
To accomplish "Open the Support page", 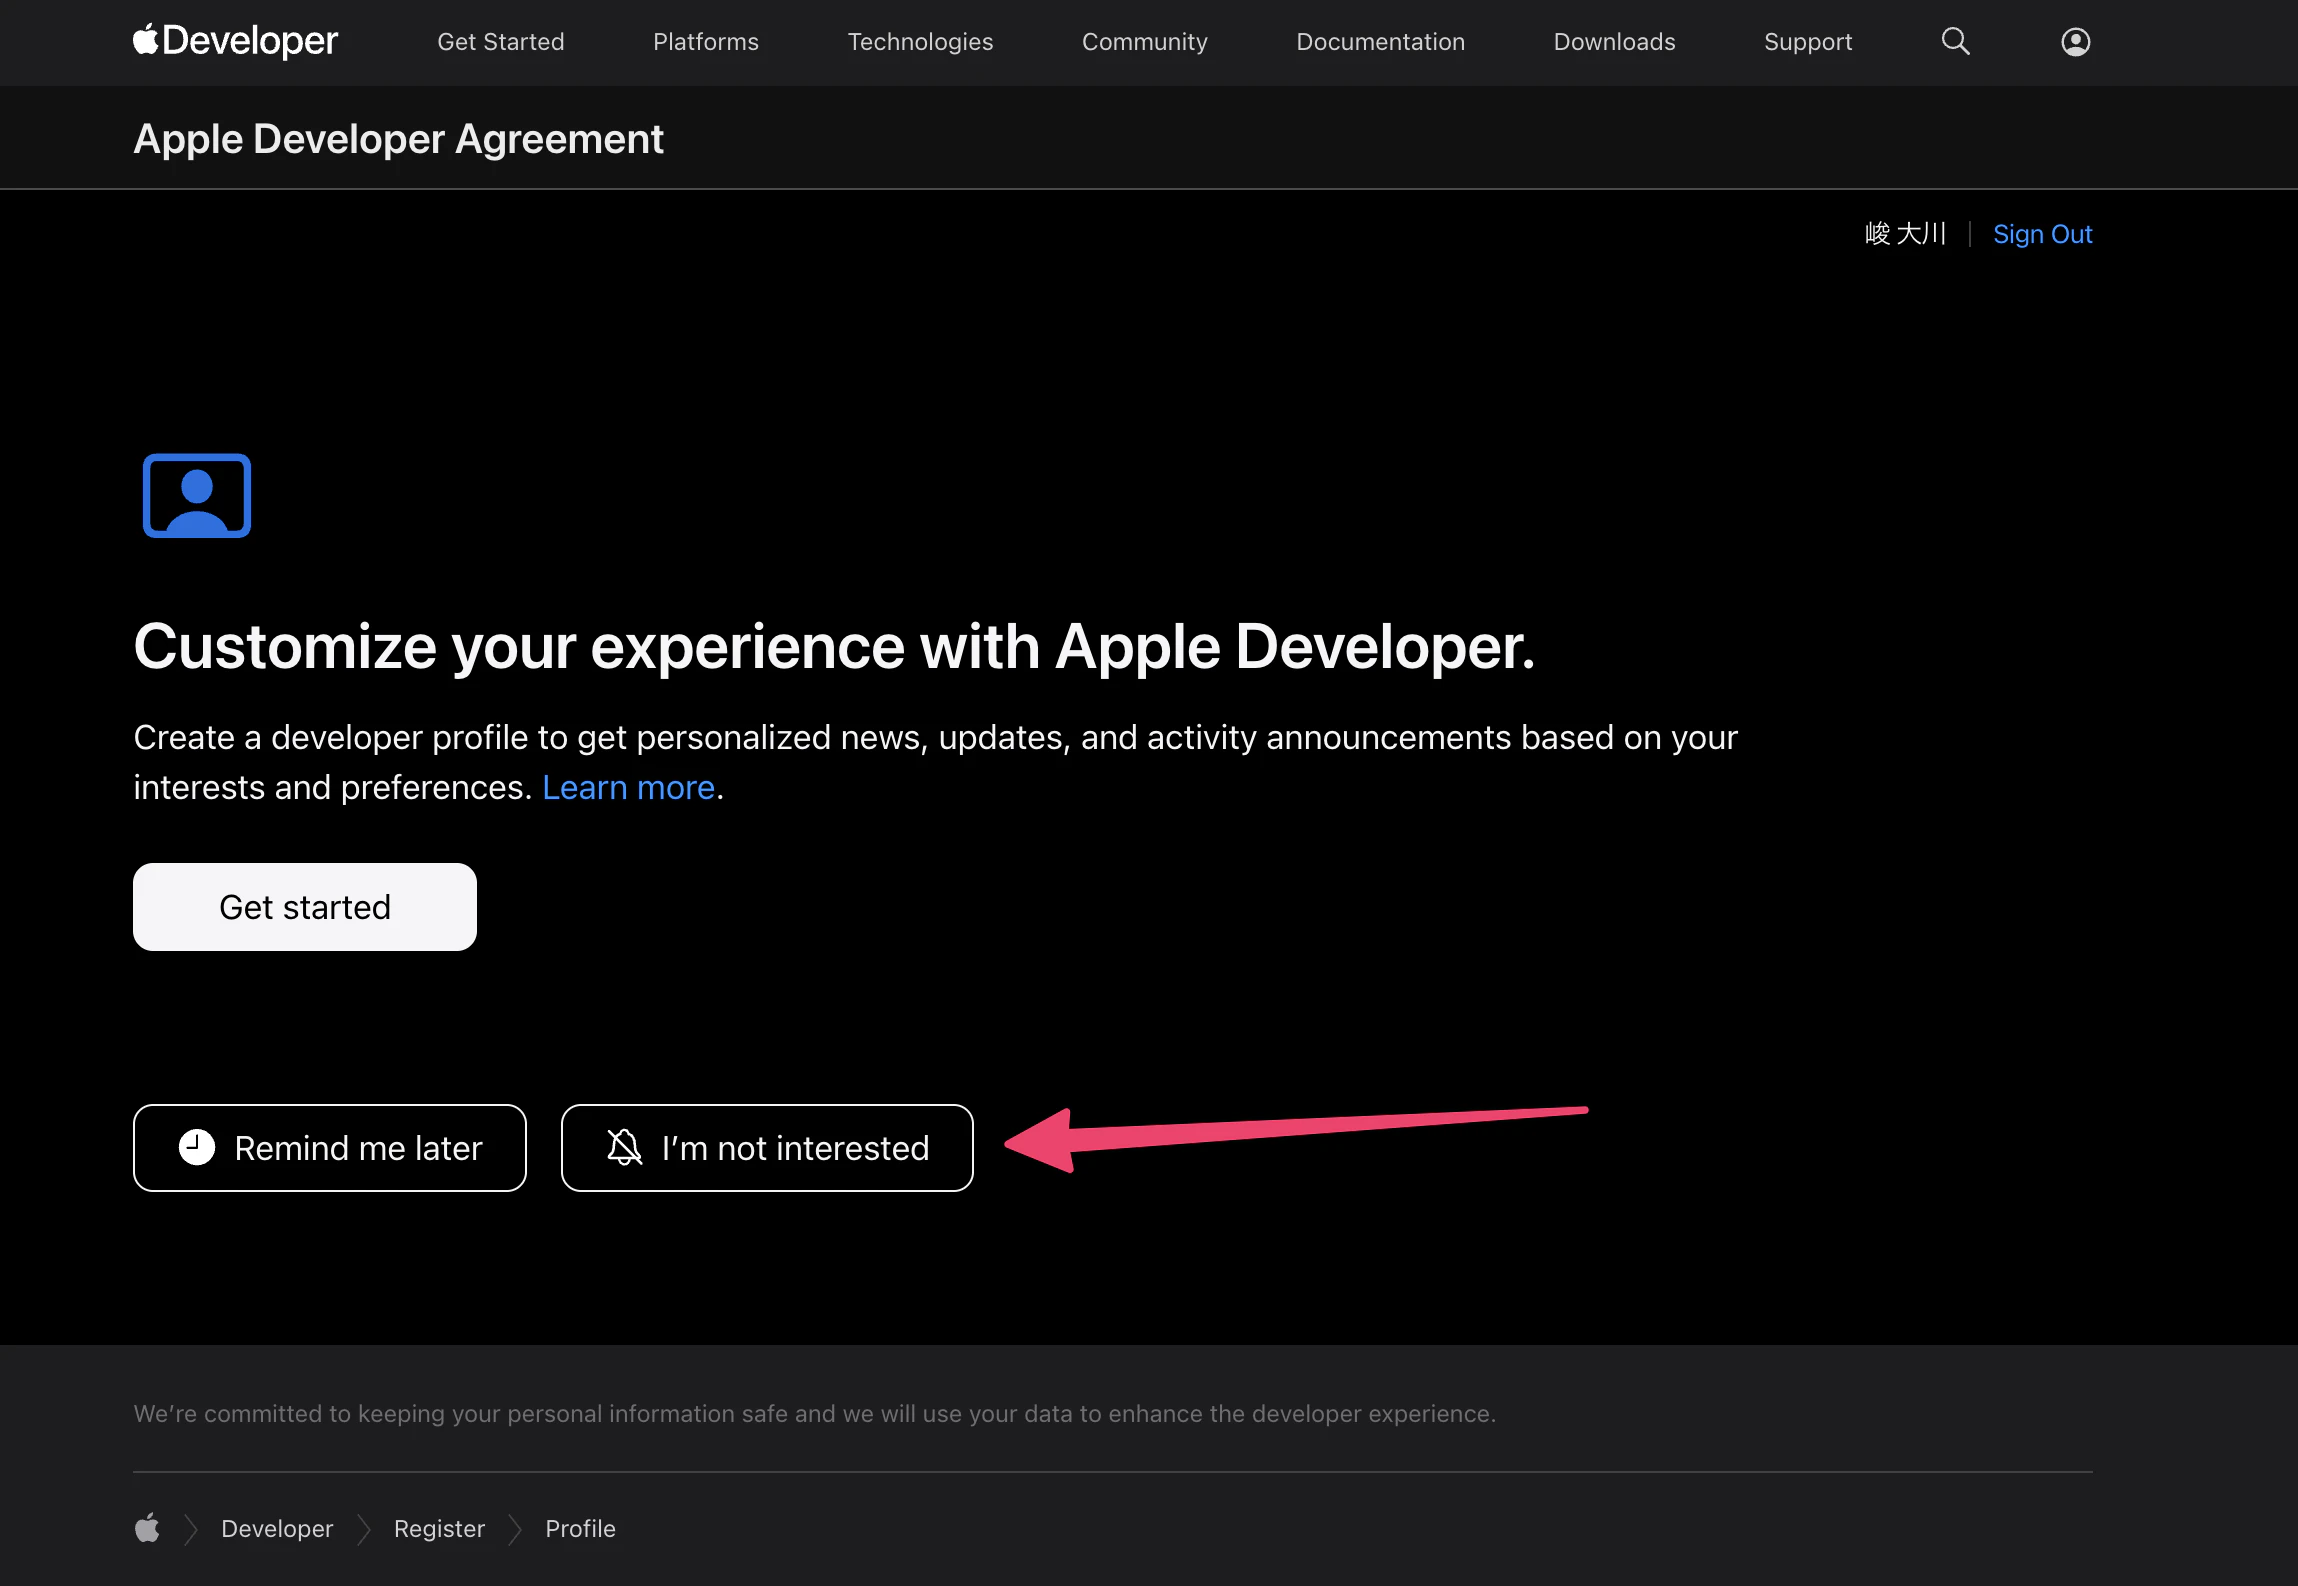I will pos(1808,41).
